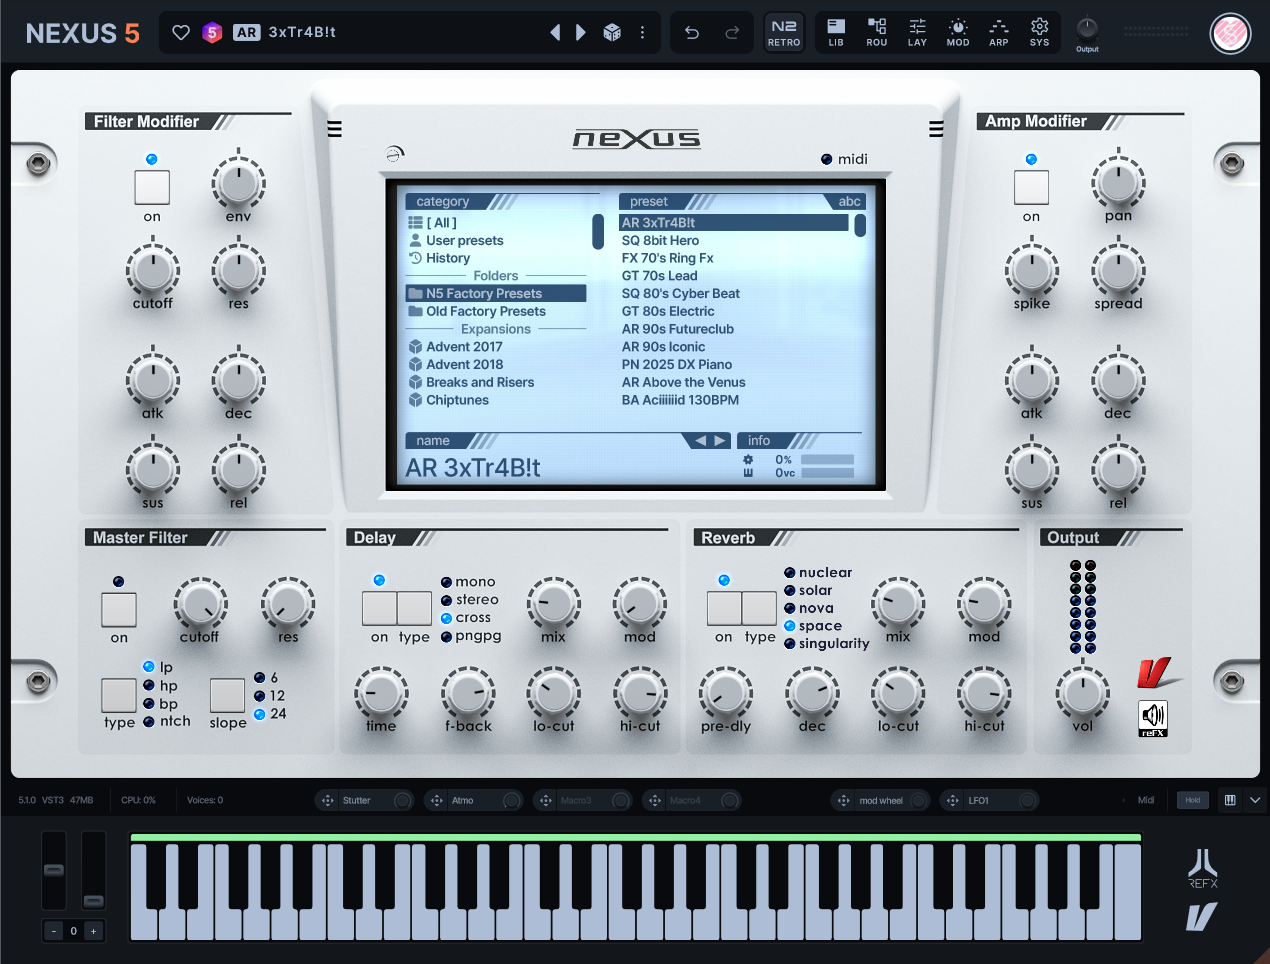Screen dimensions: 1270x964
Task: Open the SYS system settings
Action: tap(1039, 32)
